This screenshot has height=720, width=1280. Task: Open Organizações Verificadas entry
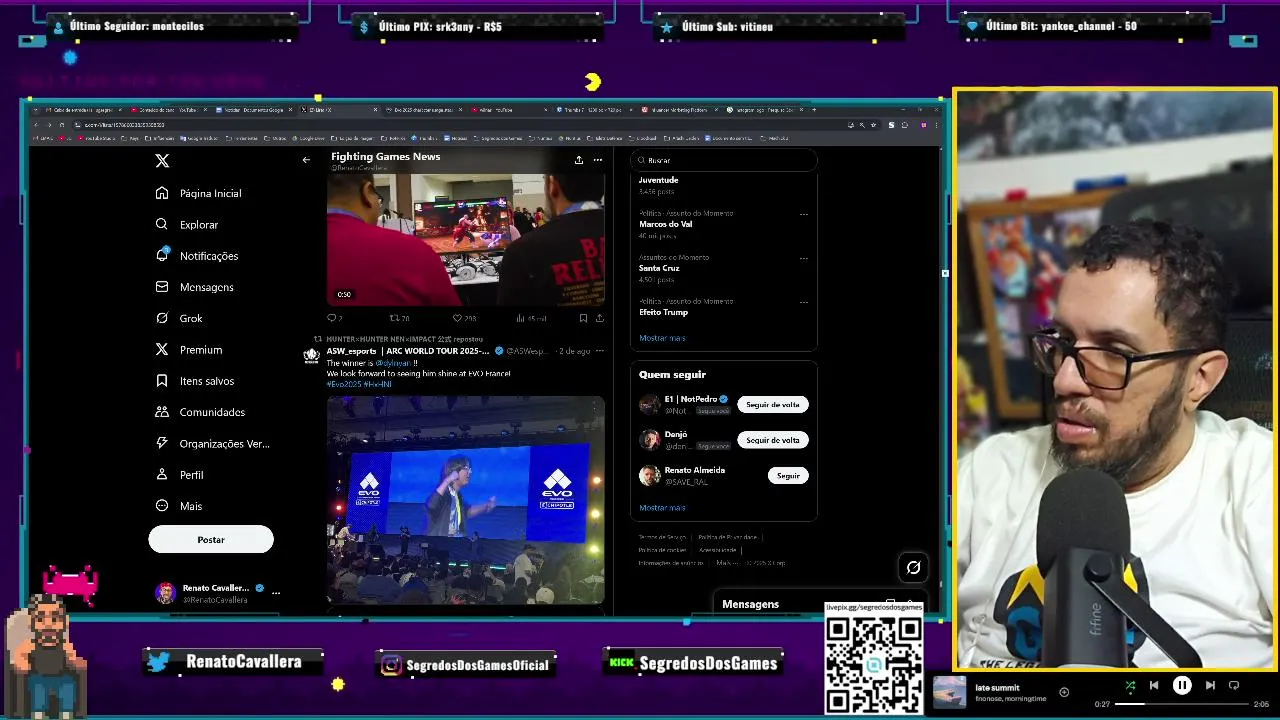click(213, 444)
